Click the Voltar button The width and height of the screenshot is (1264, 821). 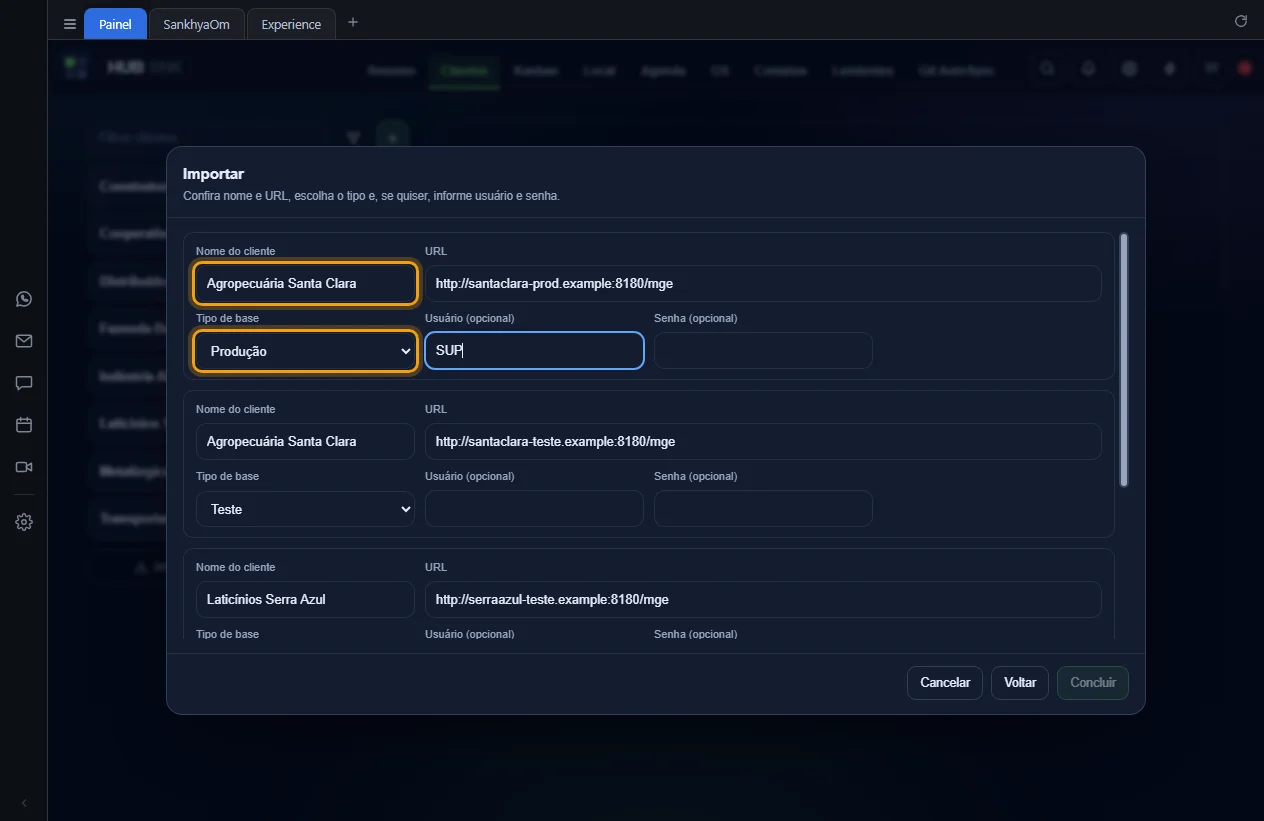click(x=1020, y=683)
